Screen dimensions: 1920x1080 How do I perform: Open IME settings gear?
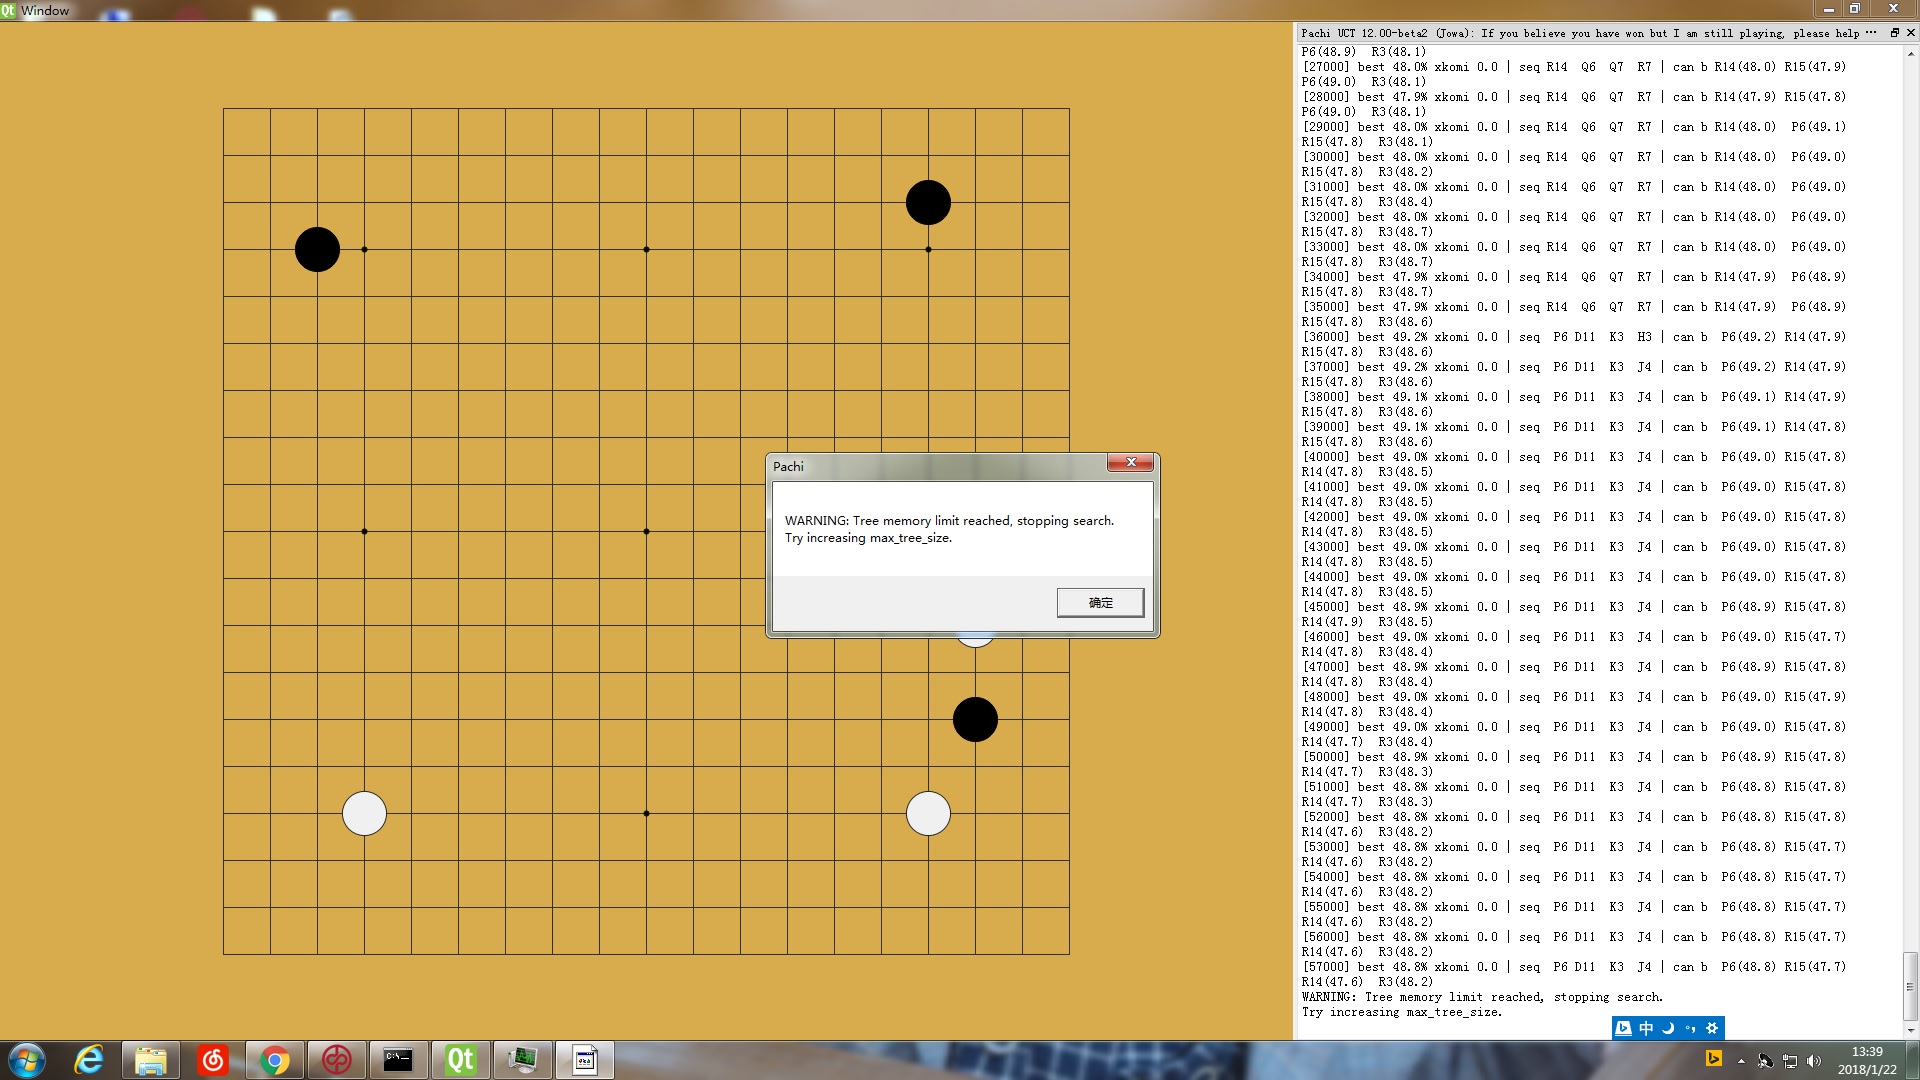point(1712,1028)
